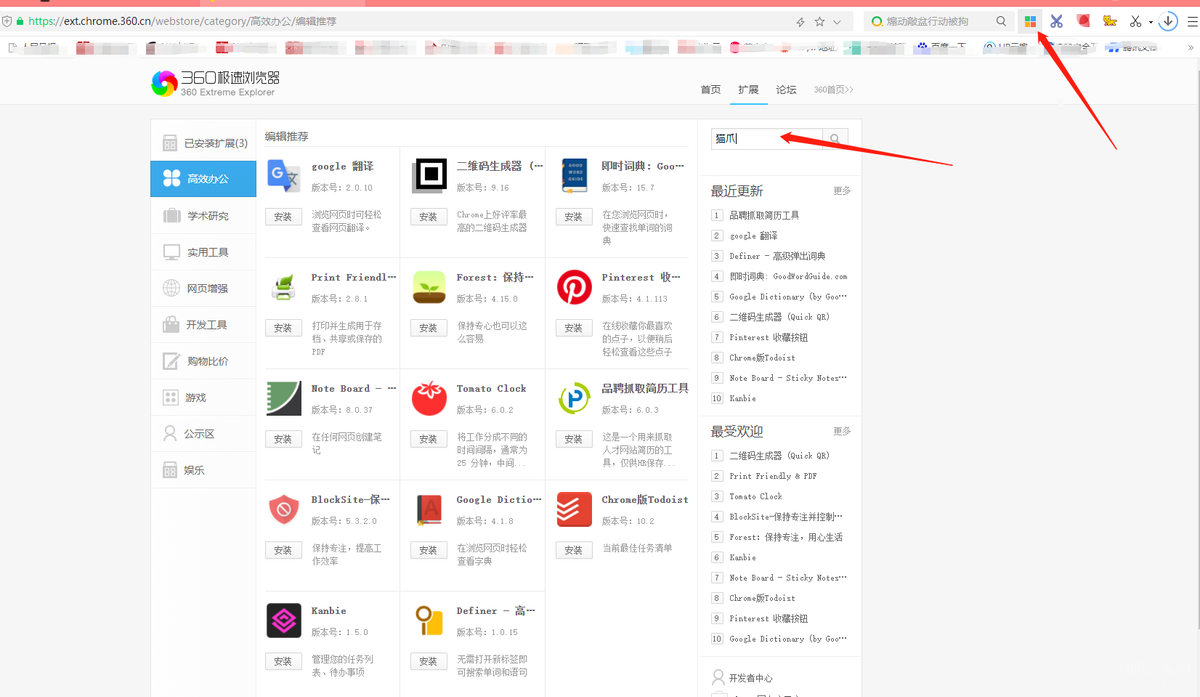1200x697 pixels.
Task: Select the 网页增强 category
Action: [204, 288]
